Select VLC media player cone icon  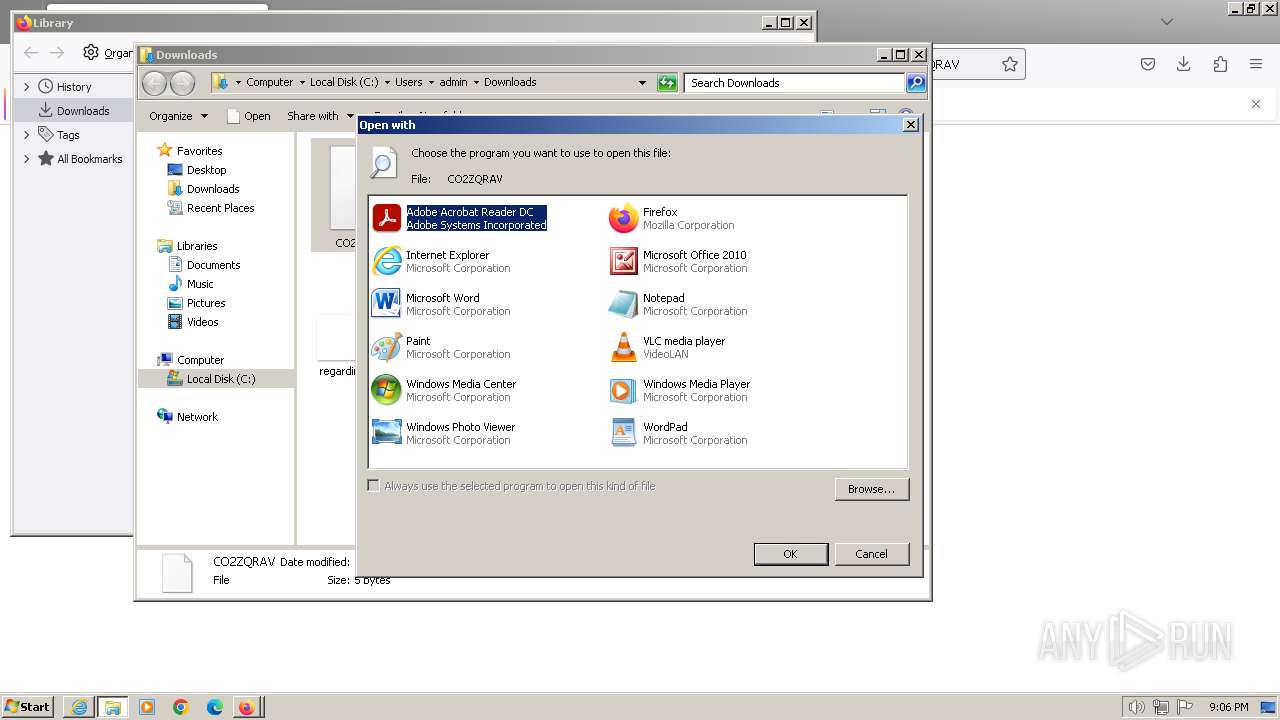[x=623, y=347]
